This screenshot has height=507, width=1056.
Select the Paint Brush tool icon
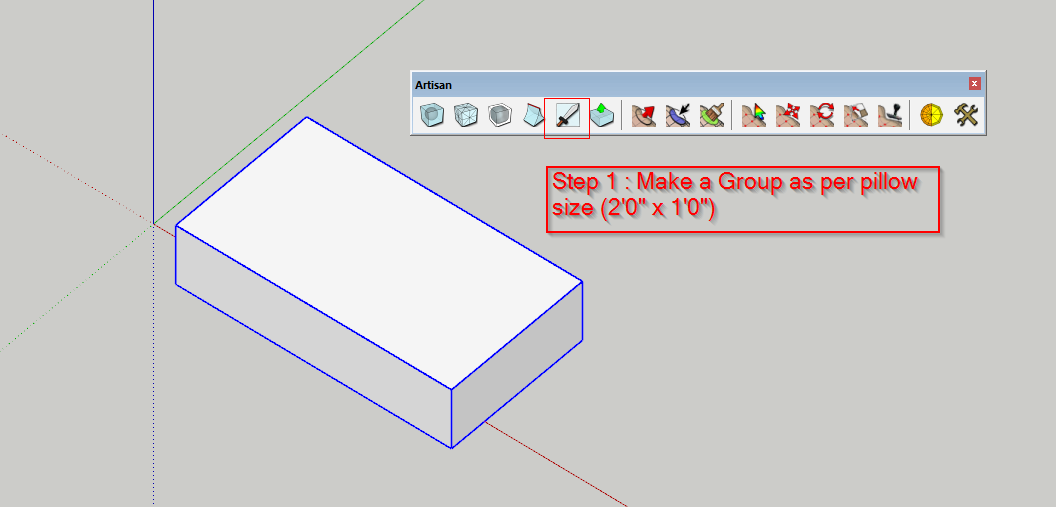(x=711, y=115)
